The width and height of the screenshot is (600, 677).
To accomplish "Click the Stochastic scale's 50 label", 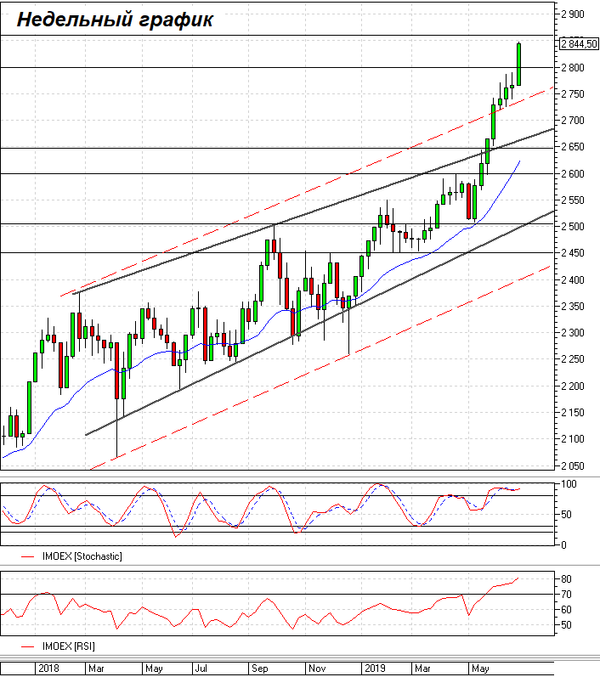I will pos(566,515).
